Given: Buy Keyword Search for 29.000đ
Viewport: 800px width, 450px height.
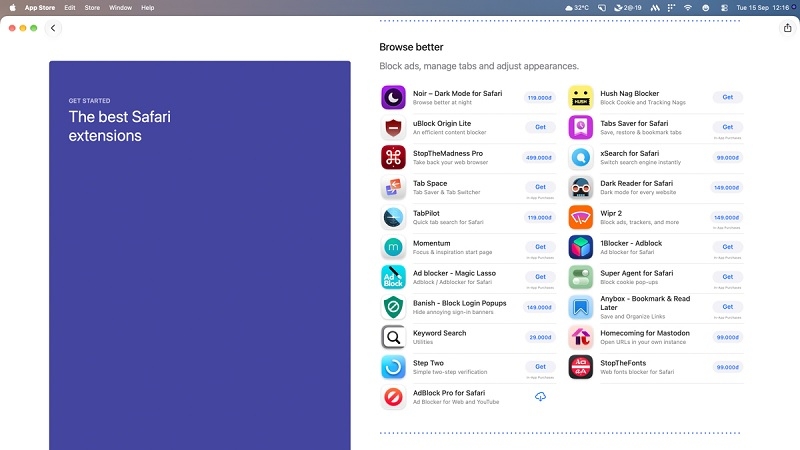Looking at the screenshot, I should coord(540,337).
